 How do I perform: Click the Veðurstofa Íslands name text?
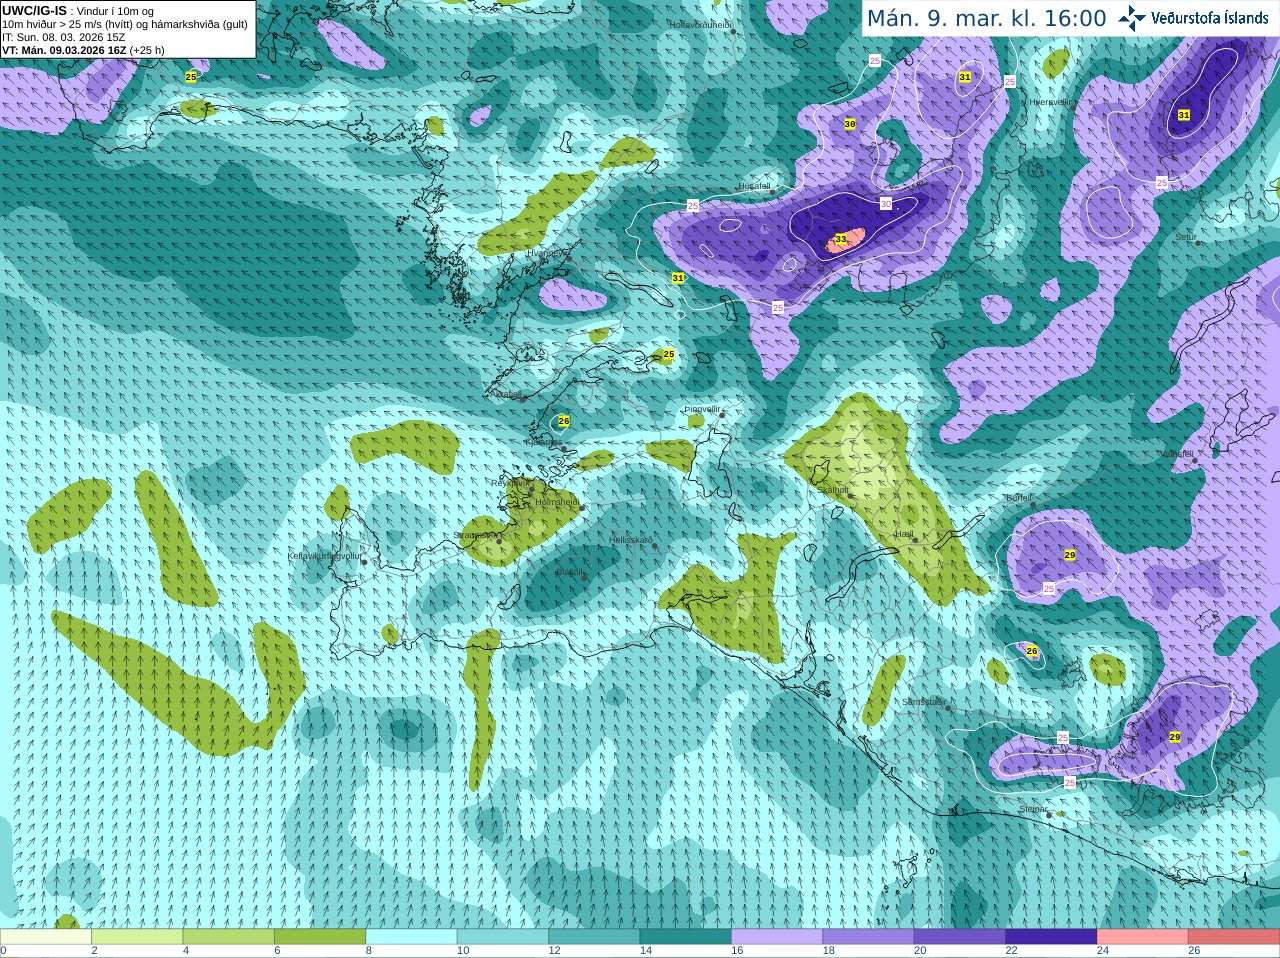1210,17
